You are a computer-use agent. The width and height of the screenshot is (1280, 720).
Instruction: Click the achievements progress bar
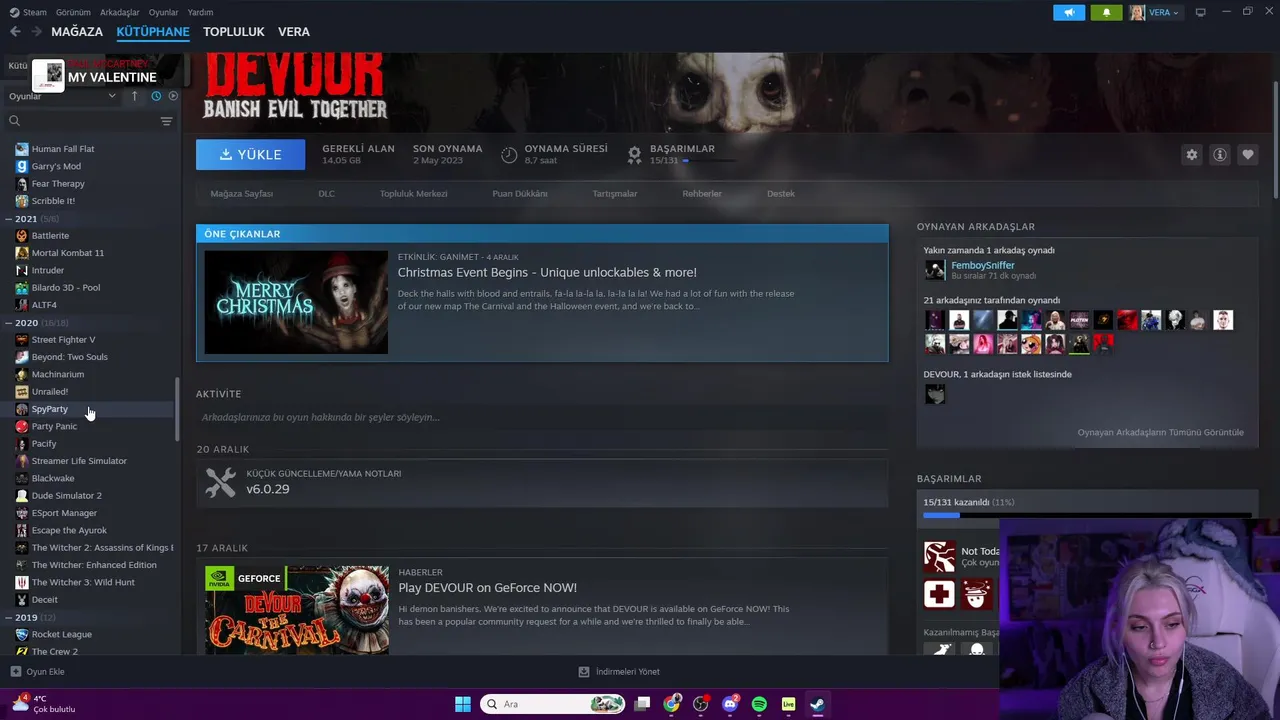[x=1087, y=515]
